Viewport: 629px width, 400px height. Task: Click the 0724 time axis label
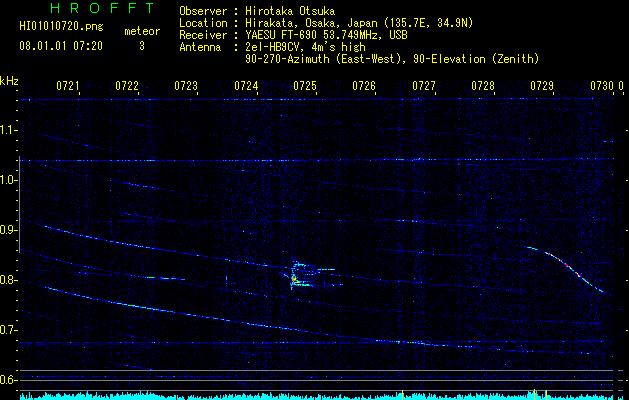click(x=246, y=85)
